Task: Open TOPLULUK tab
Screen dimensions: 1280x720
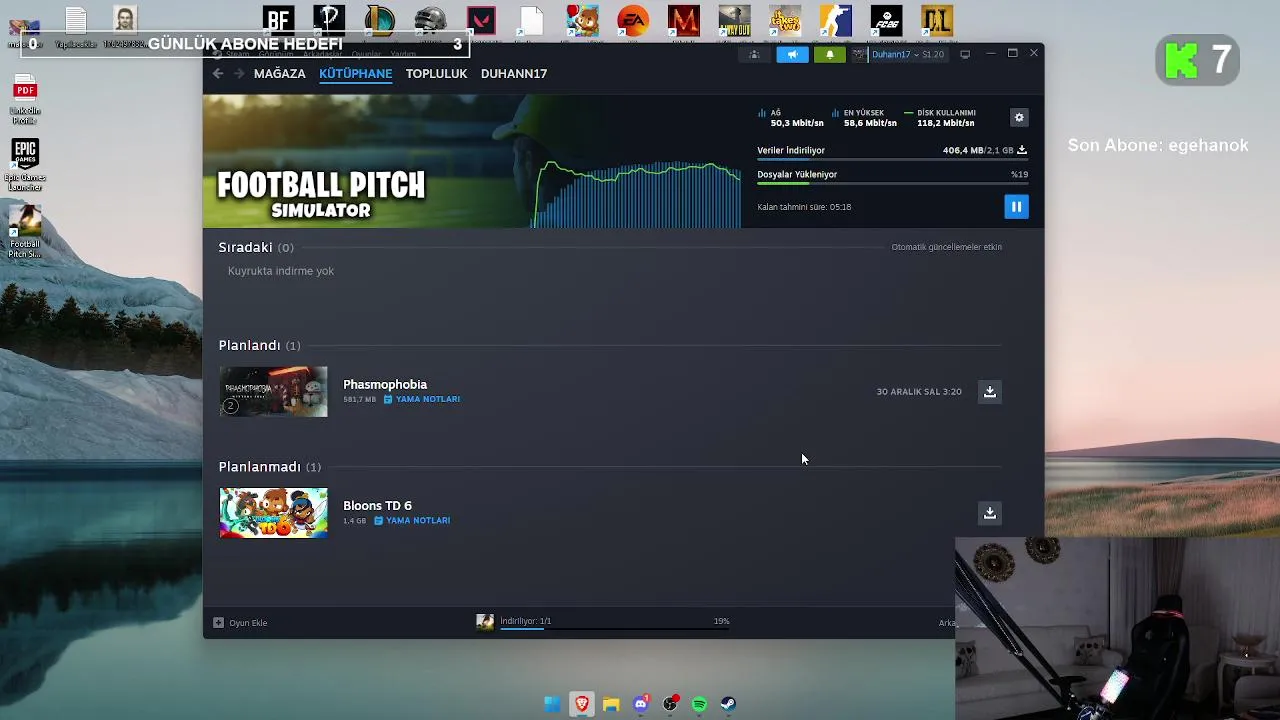Action: (x=436, y=73)
